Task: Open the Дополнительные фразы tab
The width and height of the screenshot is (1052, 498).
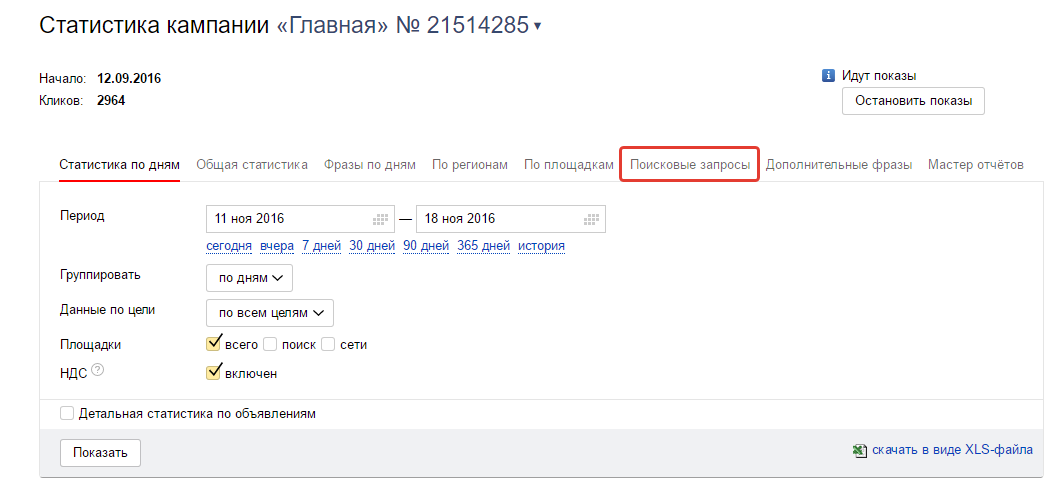Action: tap(839, 164)
